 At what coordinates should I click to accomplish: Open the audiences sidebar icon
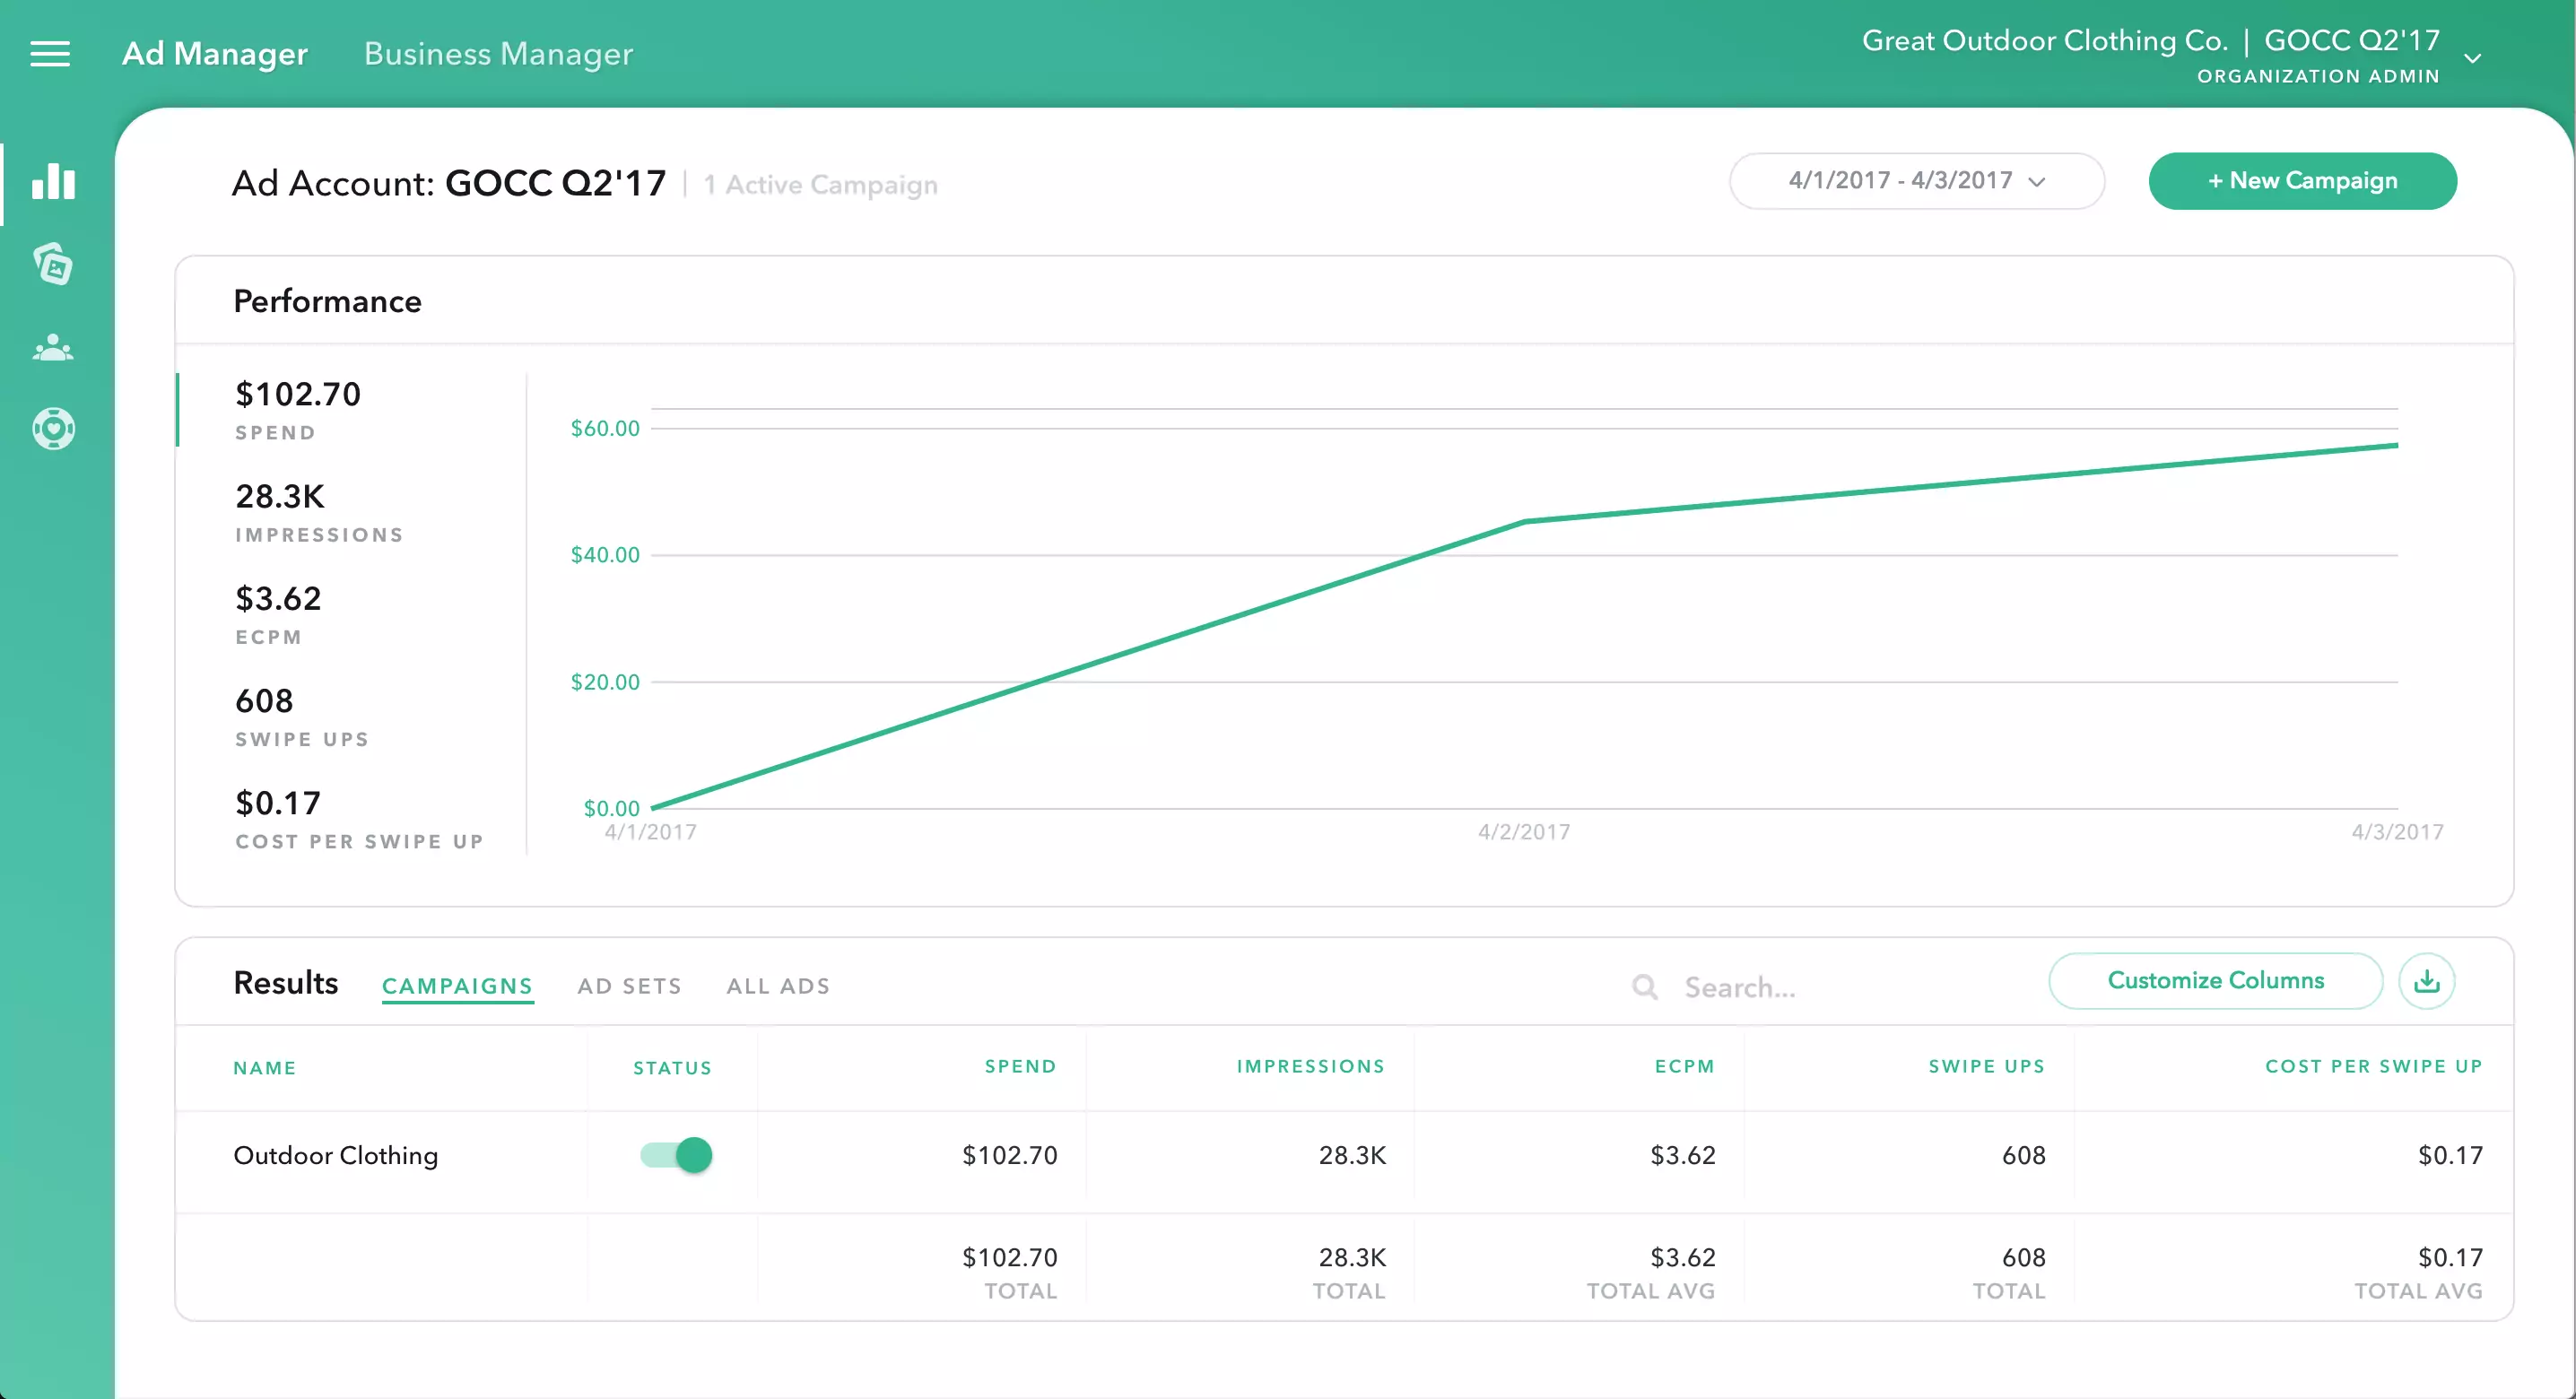(53, 348)
